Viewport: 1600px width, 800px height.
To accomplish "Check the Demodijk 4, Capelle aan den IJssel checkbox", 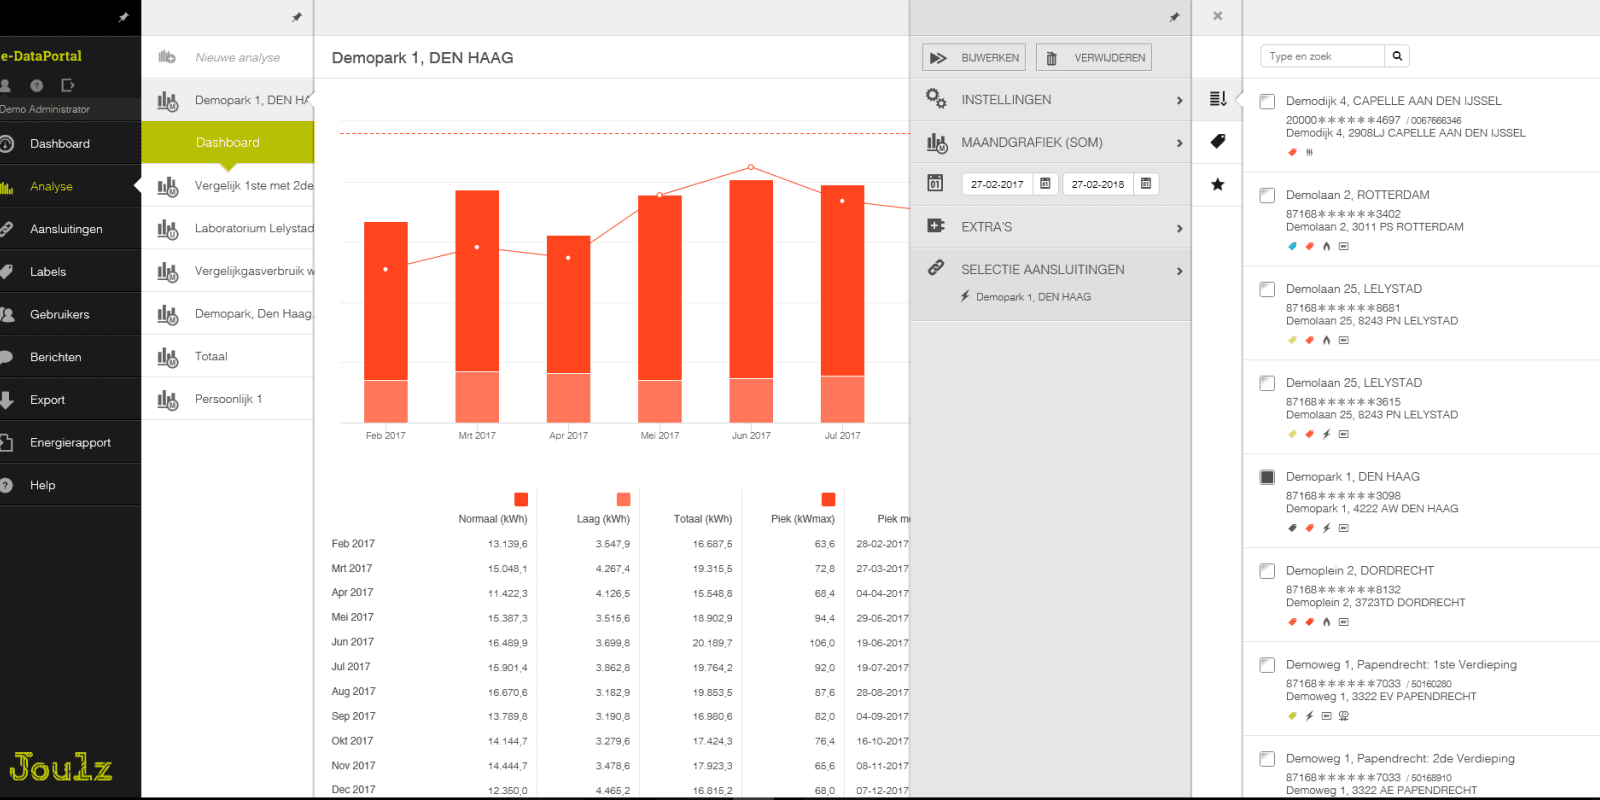I will tap(1267, 101).
